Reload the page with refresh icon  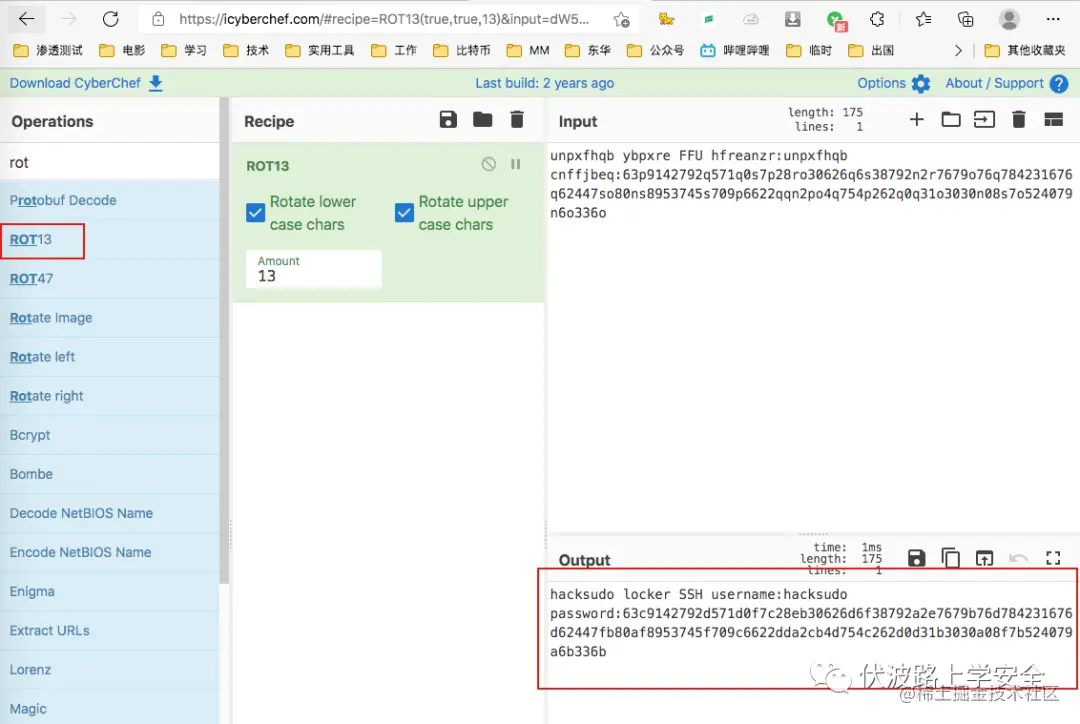[x=110, y=19]
